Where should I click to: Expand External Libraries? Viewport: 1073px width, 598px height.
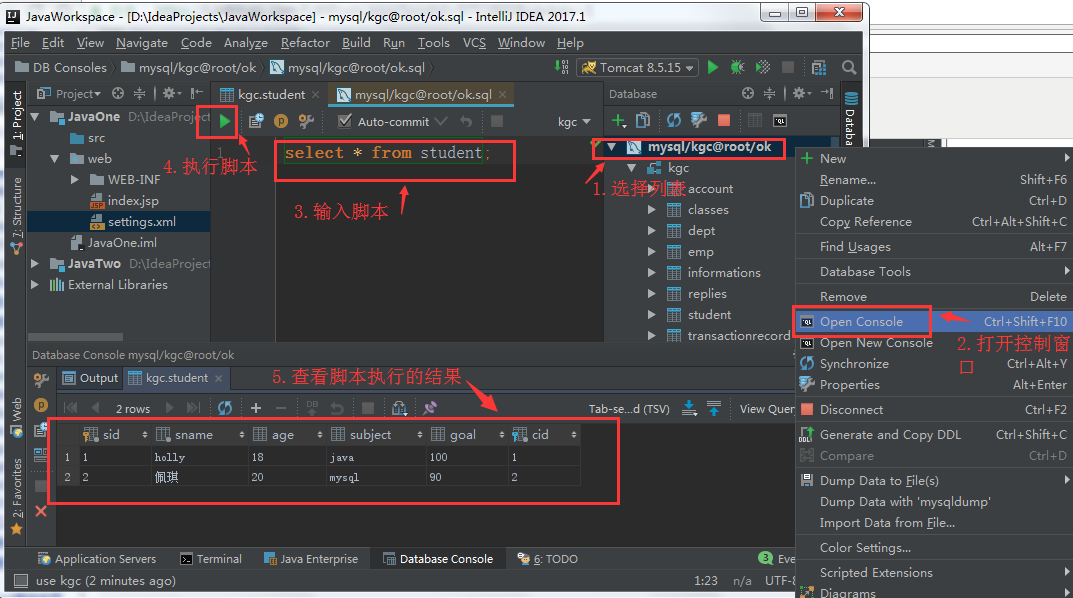(x=35, y=285)
